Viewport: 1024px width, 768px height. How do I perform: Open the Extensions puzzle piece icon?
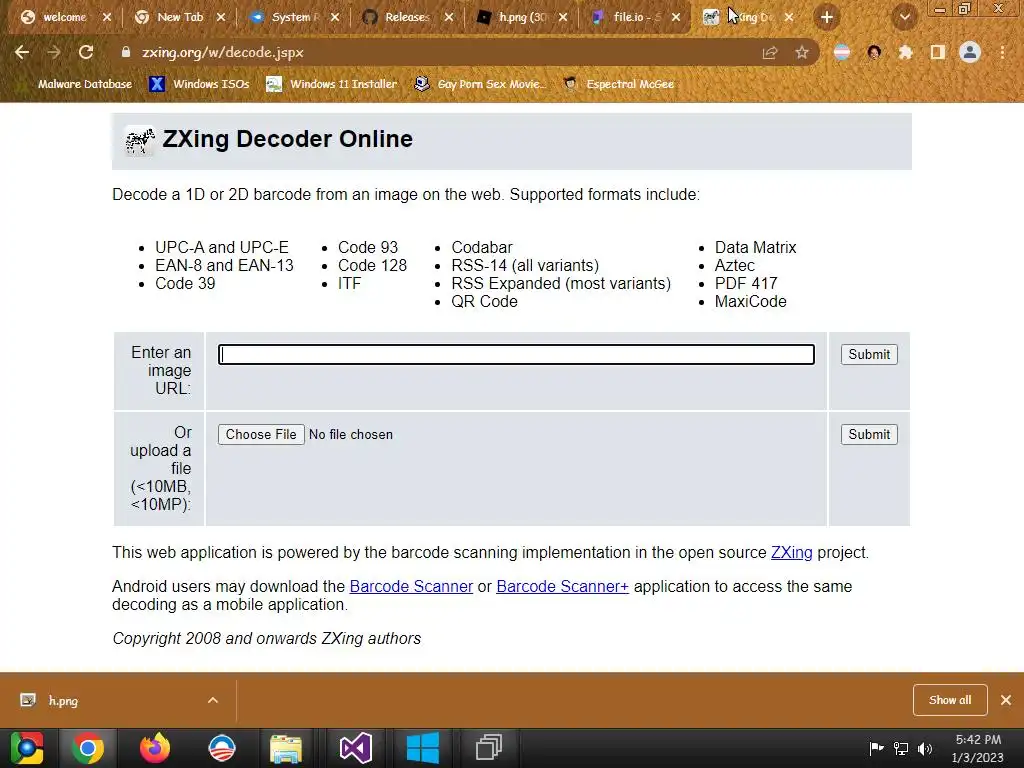(905, 52)
